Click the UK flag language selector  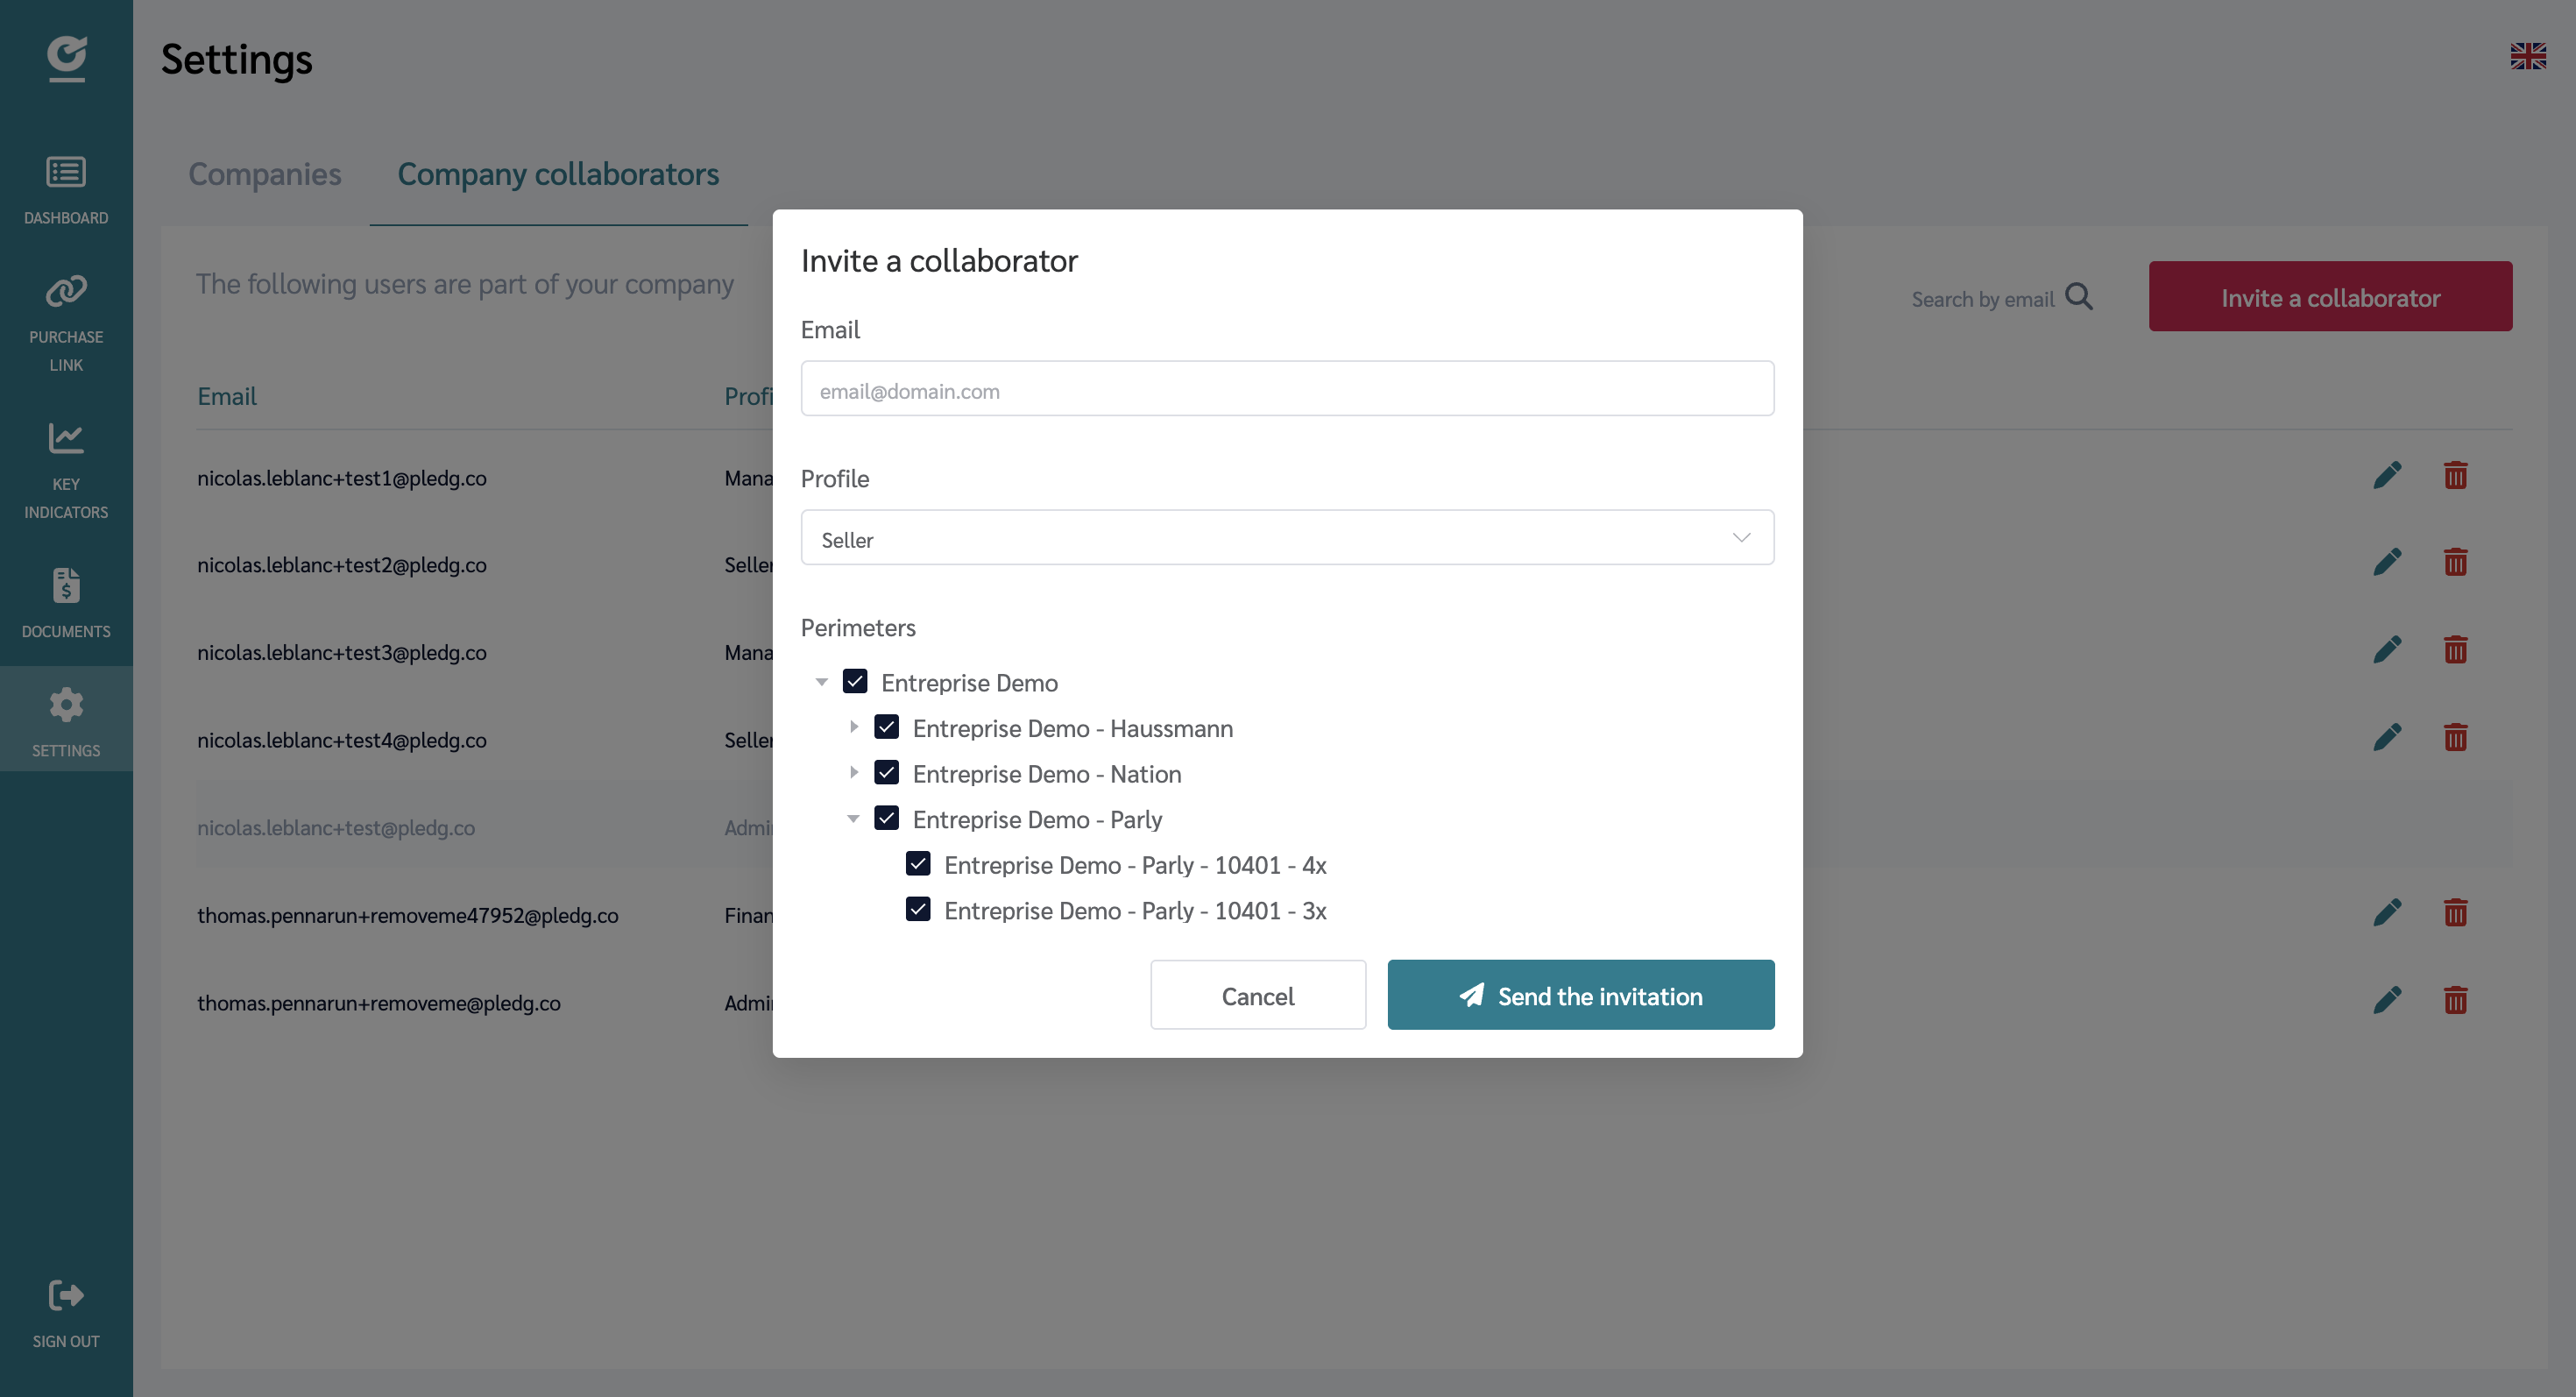click(2529, 57)
